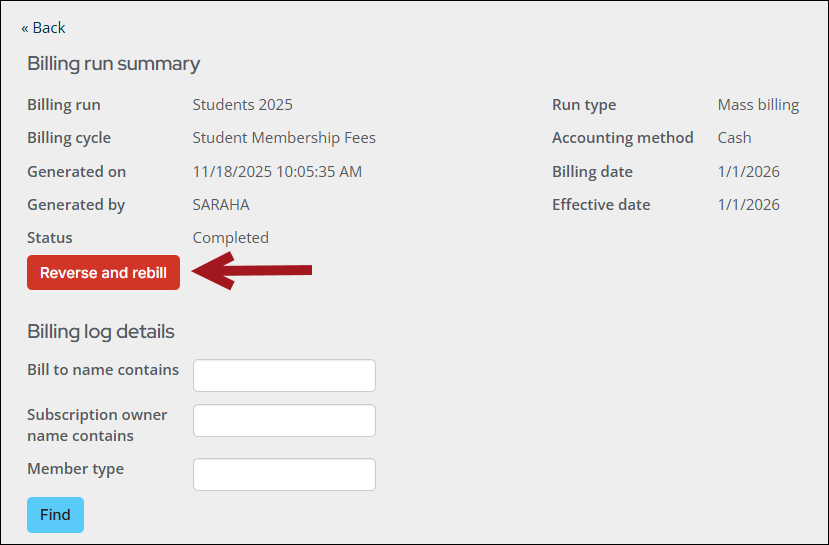
Task: Click the Billing log details heading
Action: [x=100, y=332]
